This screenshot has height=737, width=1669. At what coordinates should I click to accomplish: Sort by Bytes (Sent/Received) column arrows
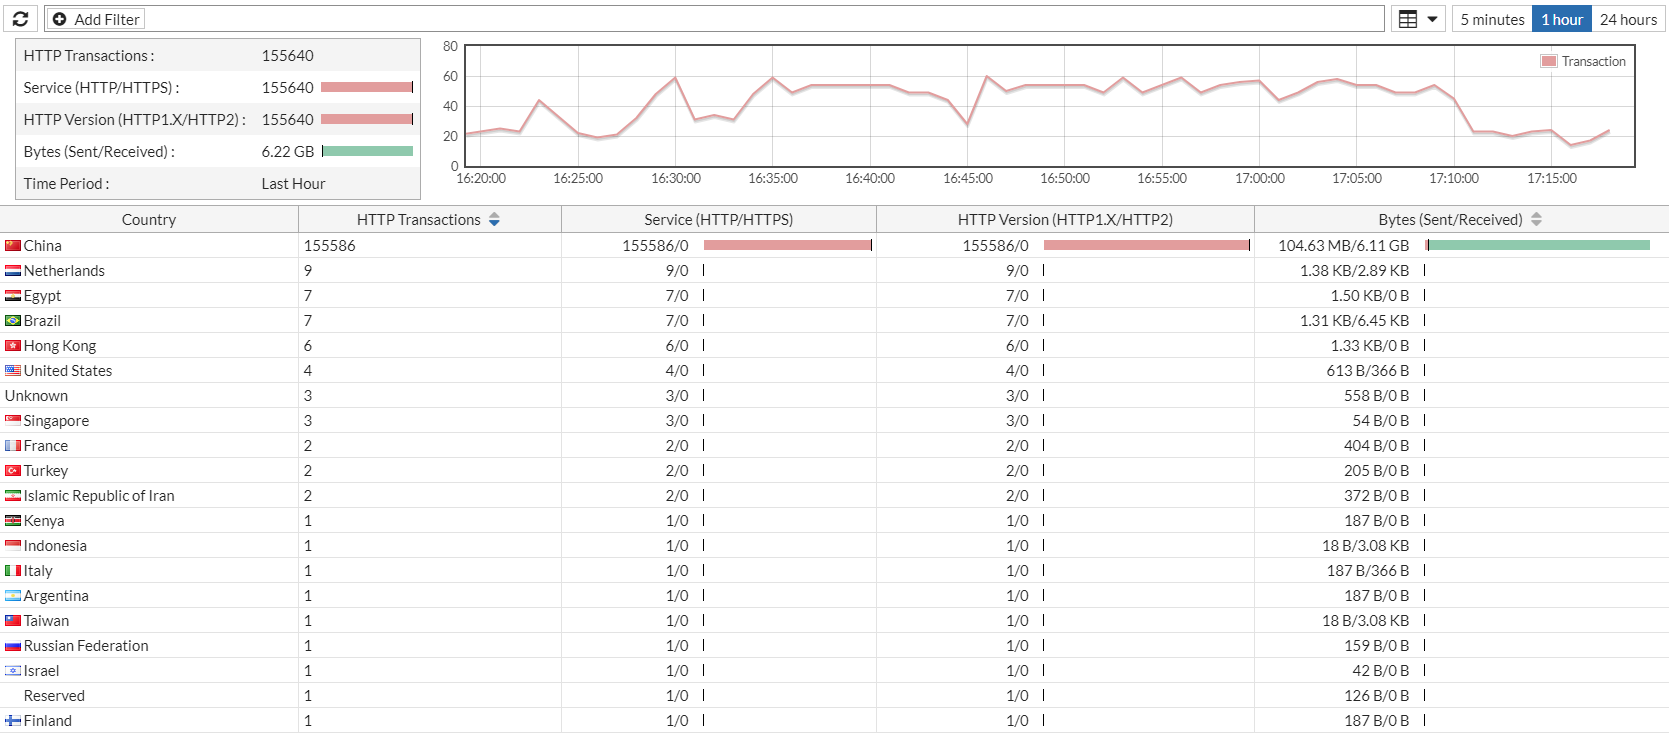1537,220
